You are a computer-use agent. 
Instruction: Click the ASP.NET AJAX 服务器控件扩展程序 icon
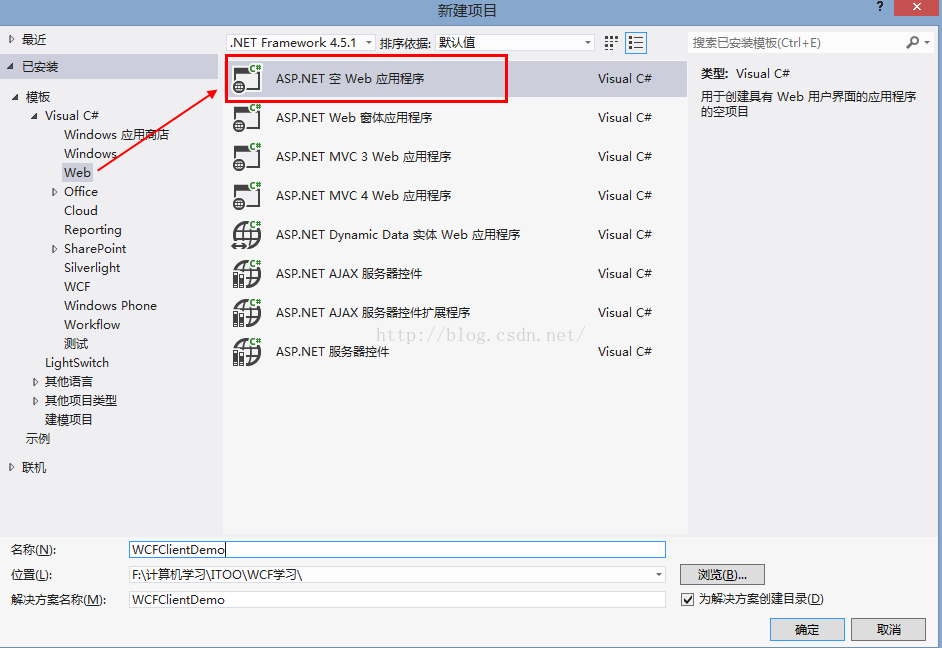click(247, 313)
